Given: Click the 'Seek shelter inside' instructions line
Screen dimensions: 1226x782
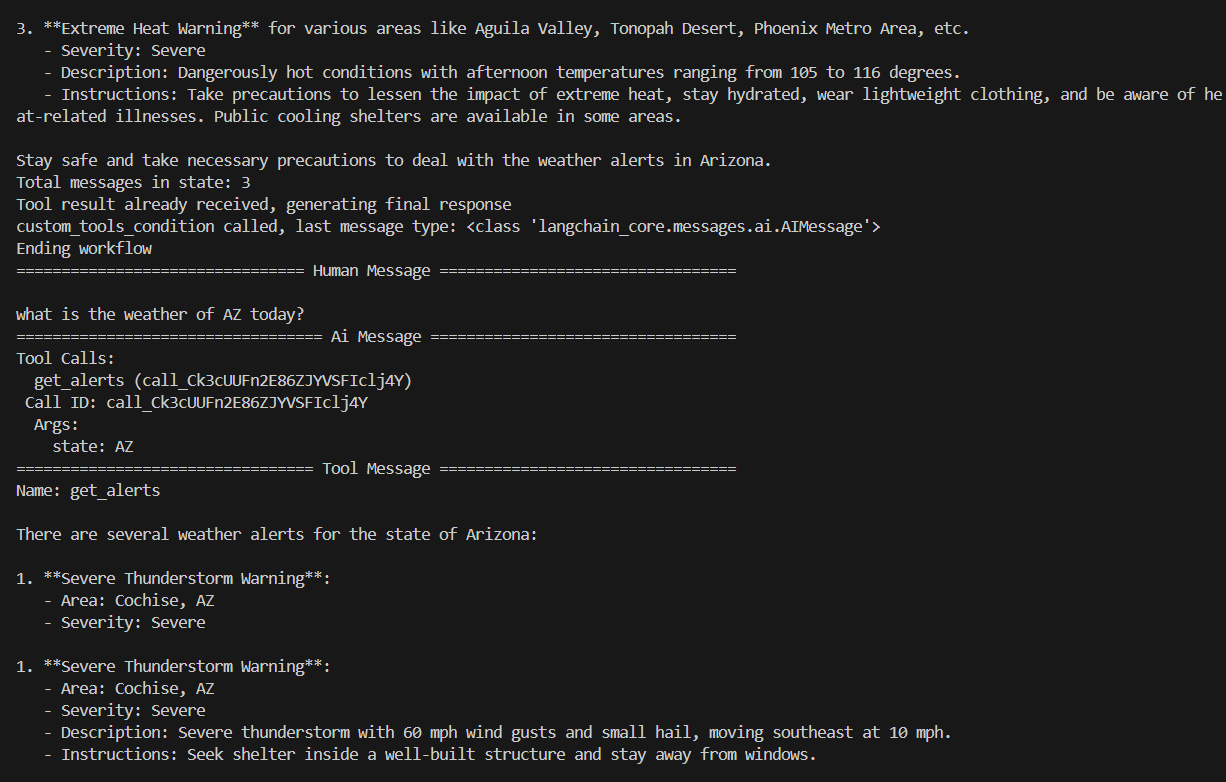Looking at the screenshot, I should click(438, 754).
